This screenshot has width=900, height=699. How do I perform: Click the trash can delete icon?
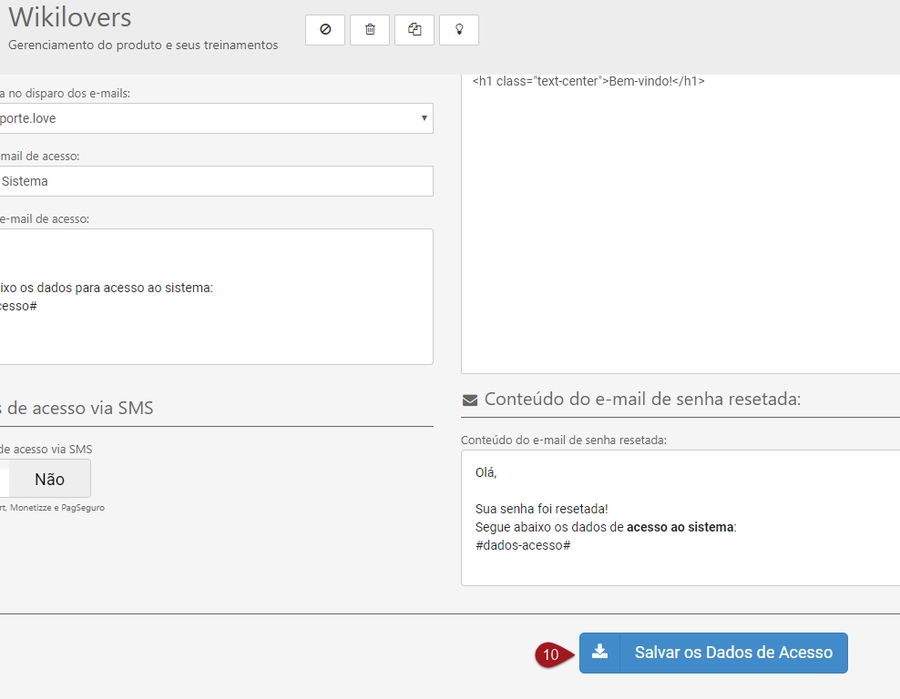click(370, 30)
